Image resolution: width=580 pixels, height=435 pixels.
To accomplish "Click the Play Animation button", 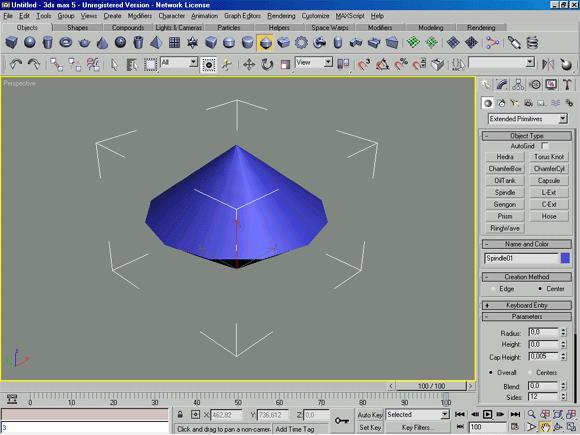I will click(x=488, y=414).
